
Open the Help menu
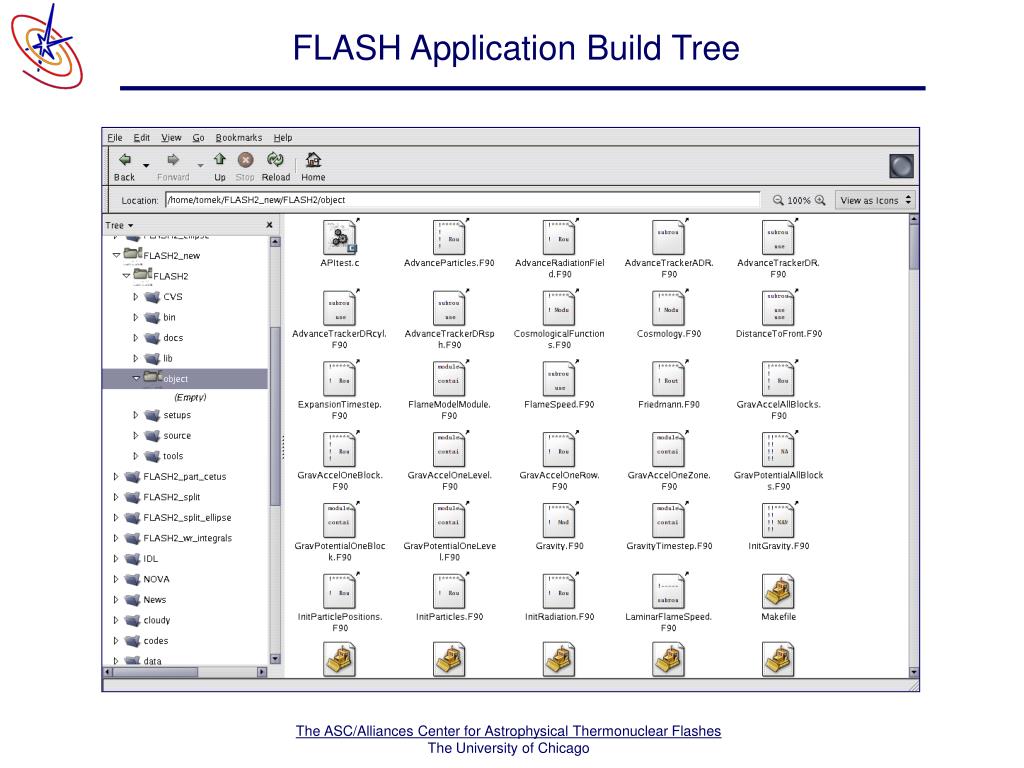coord(283,138)
